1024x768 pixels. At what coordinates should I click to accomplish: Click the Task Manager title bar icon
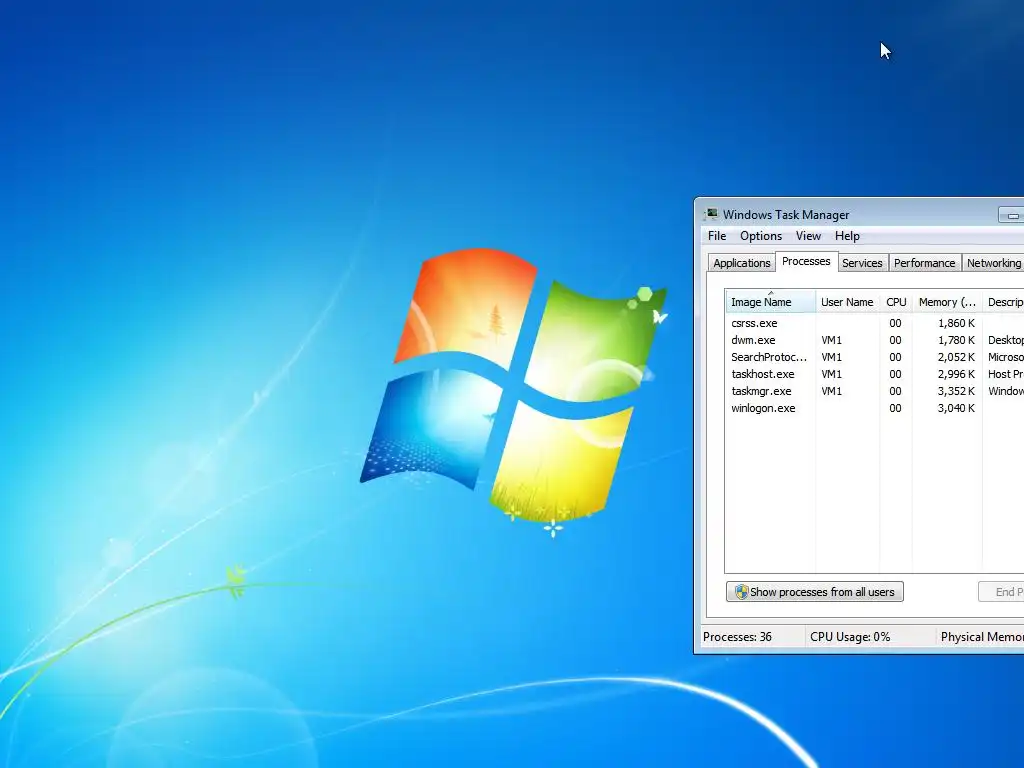click(x=711, y=214)
